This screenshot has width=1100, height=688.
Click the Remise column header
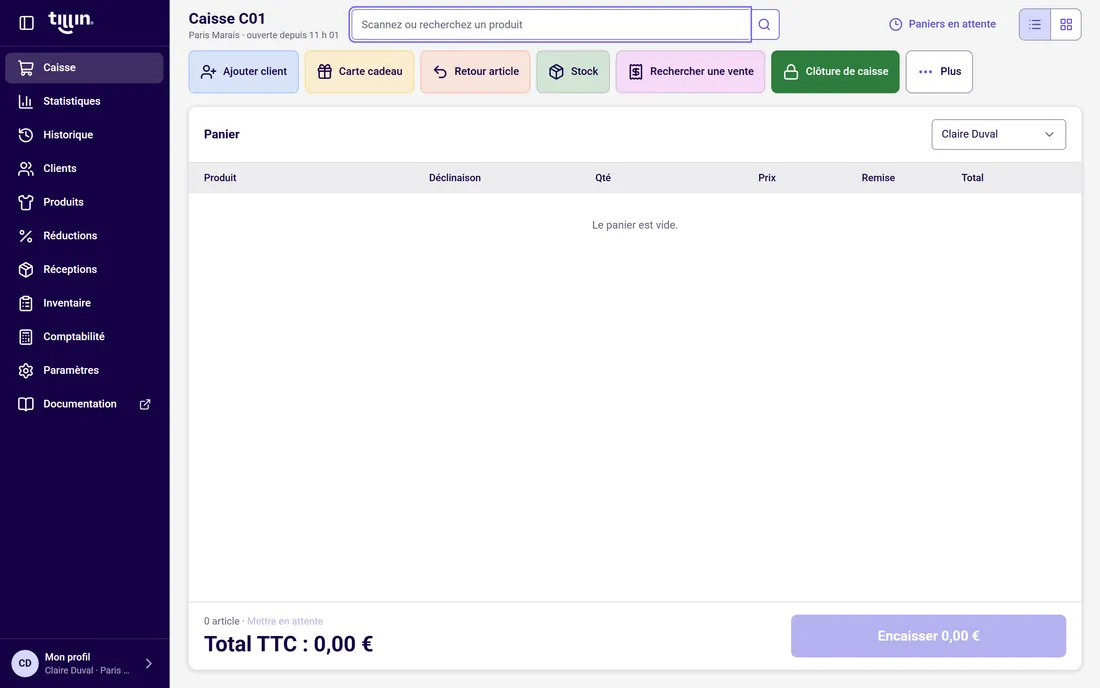tap(878, 178)
